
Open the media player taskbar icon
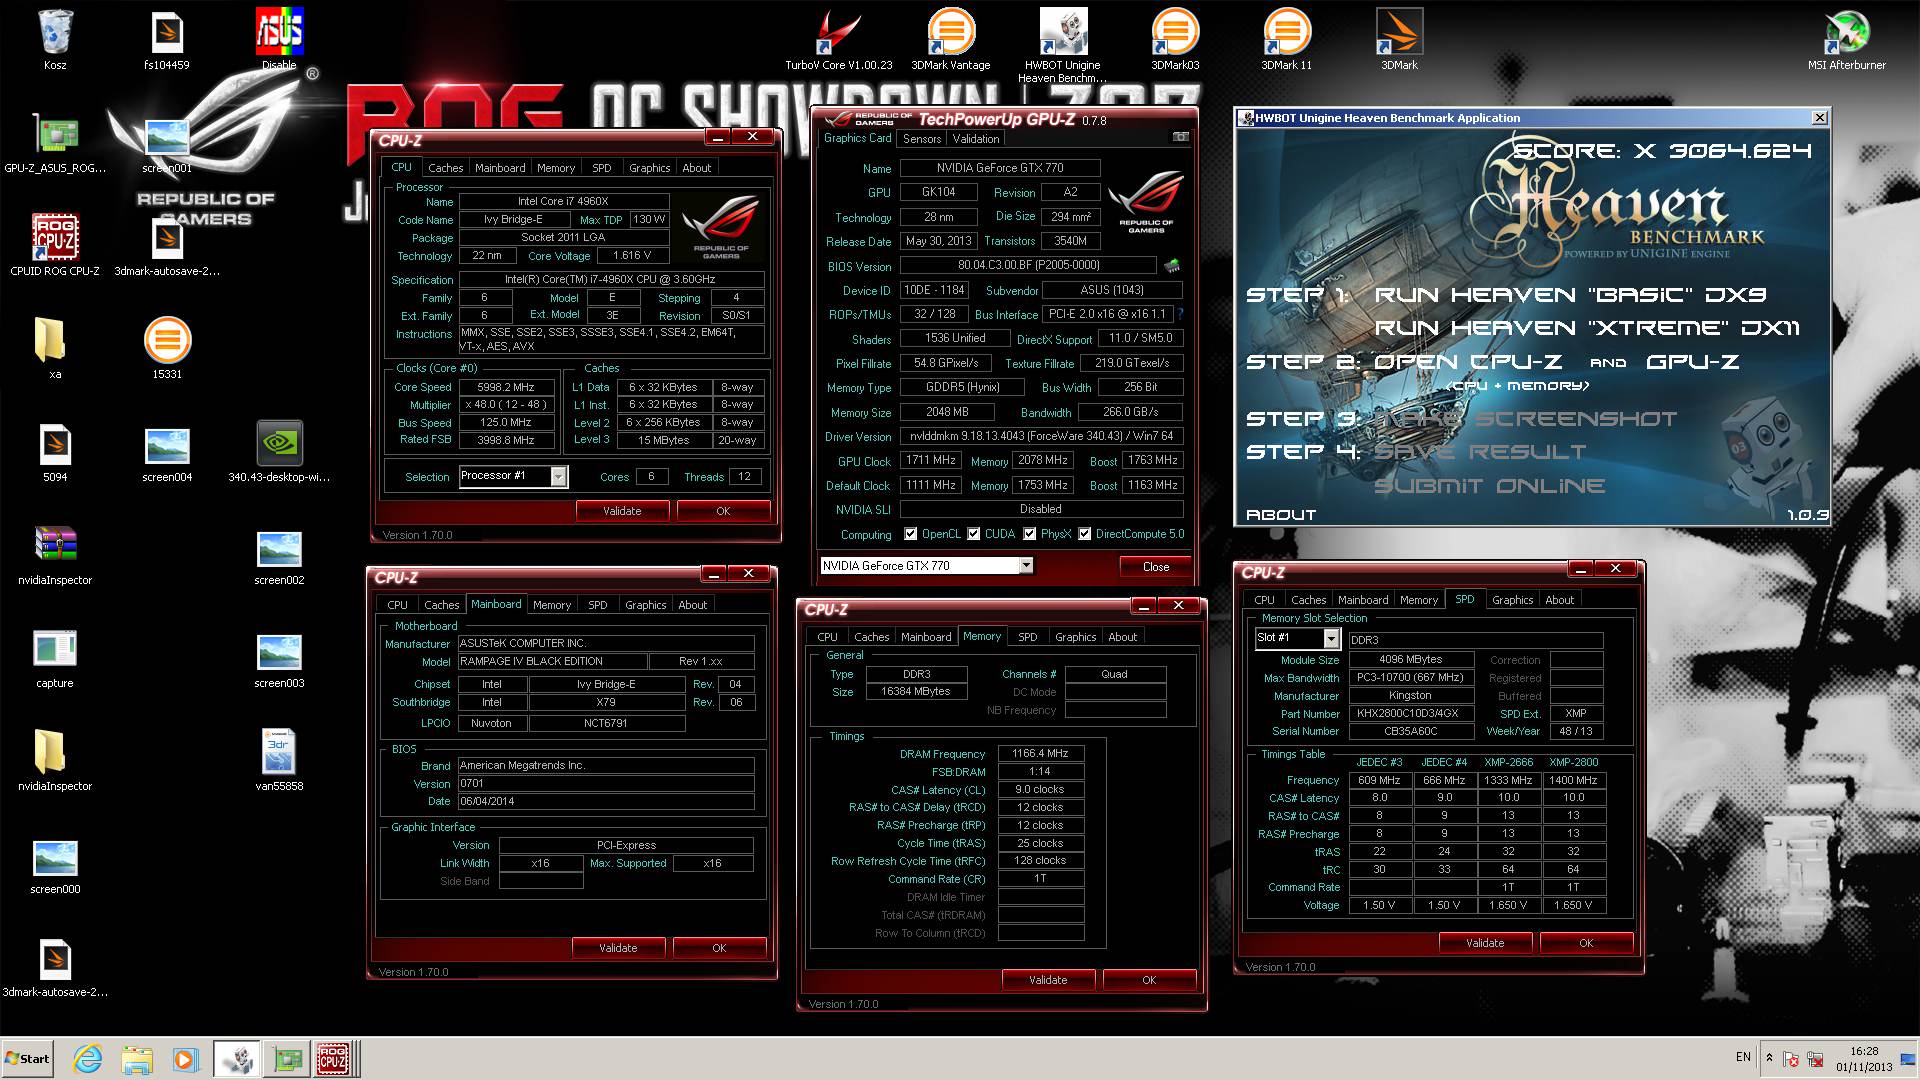pos(185,1059)
